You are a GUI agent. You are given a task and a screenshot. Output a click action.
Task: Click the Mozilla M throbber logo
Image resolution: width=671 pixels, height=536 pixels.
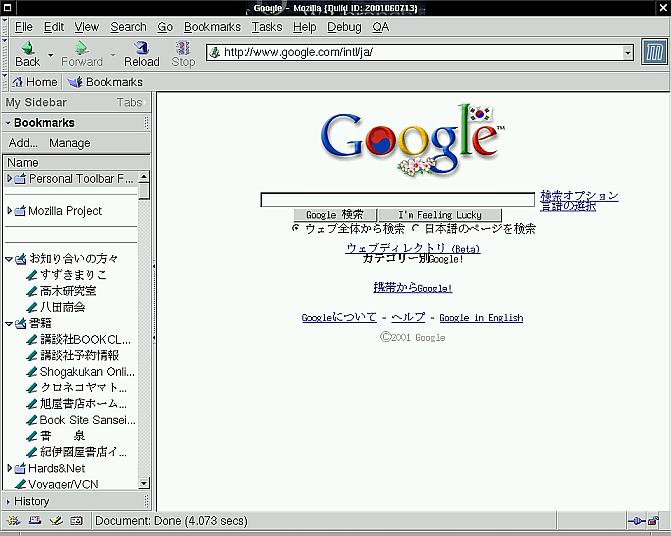click(x=655, y=53)
